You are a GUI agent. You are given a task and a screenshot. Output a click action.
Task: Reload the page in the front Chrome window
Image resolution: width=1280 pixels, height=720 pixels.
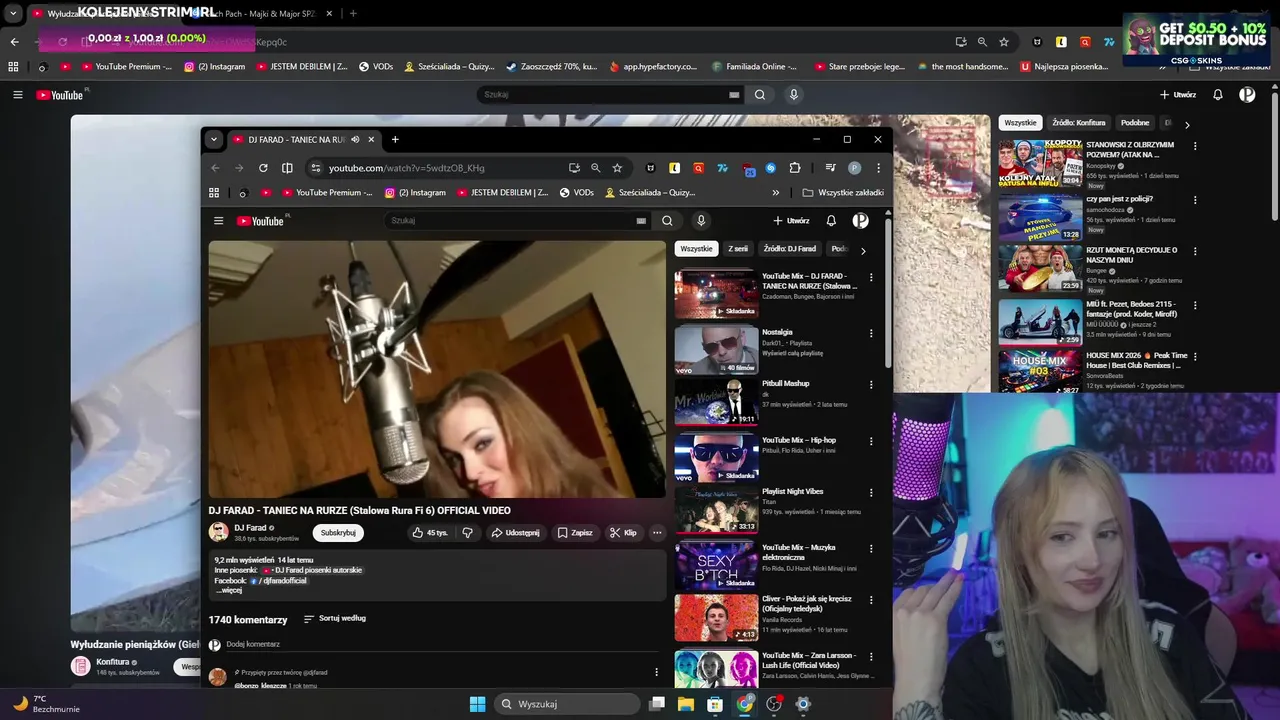[263, 168]
